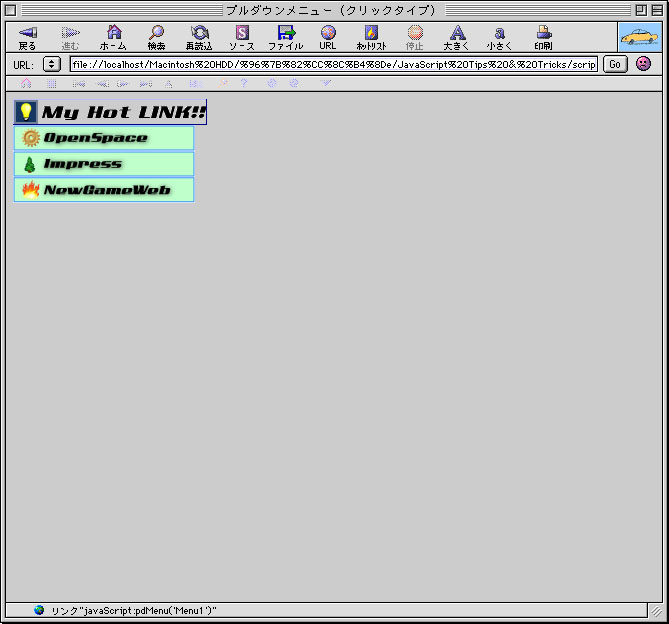Image resolution: width=669 pixels, height=624 pixels.
Task: Click the flame icon next to NowGameWeb
Action: pos(31,190)
